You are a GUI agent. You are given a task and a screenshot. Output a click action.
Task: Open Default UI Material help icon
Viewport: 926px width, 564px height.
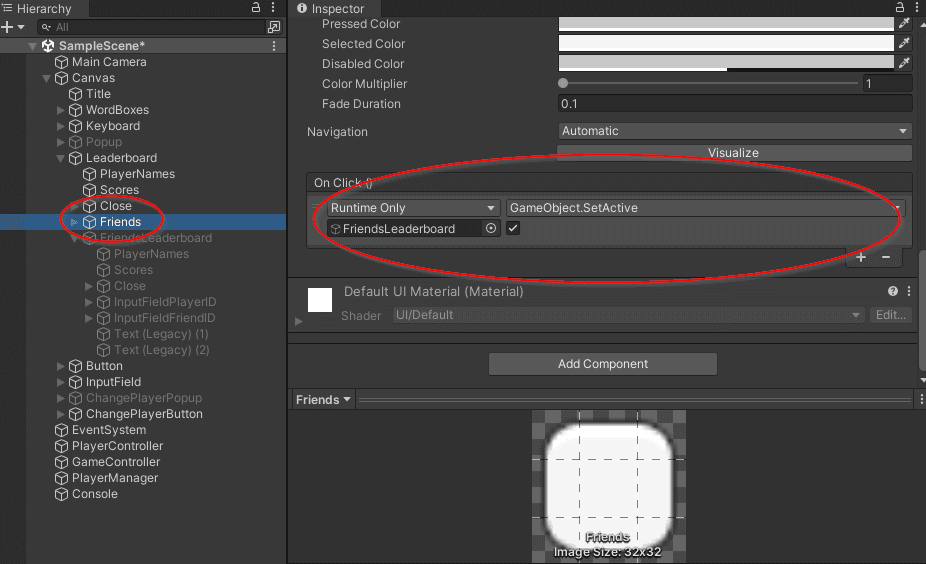coord(893,291)
